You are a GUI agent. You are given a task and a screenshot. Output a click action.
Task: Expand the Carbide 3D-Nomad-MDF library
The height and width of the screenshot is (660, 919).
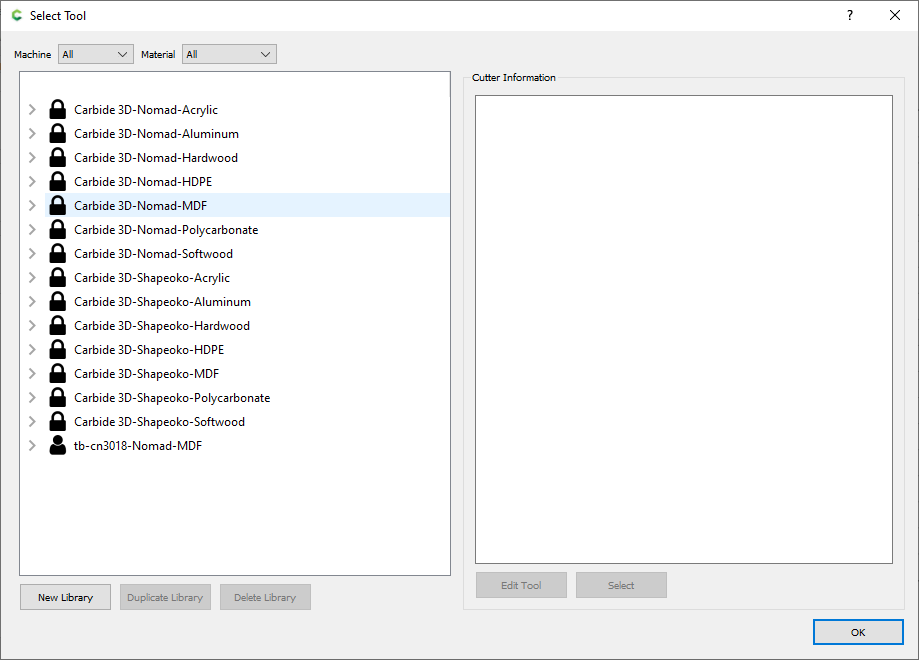coord(31,205)
